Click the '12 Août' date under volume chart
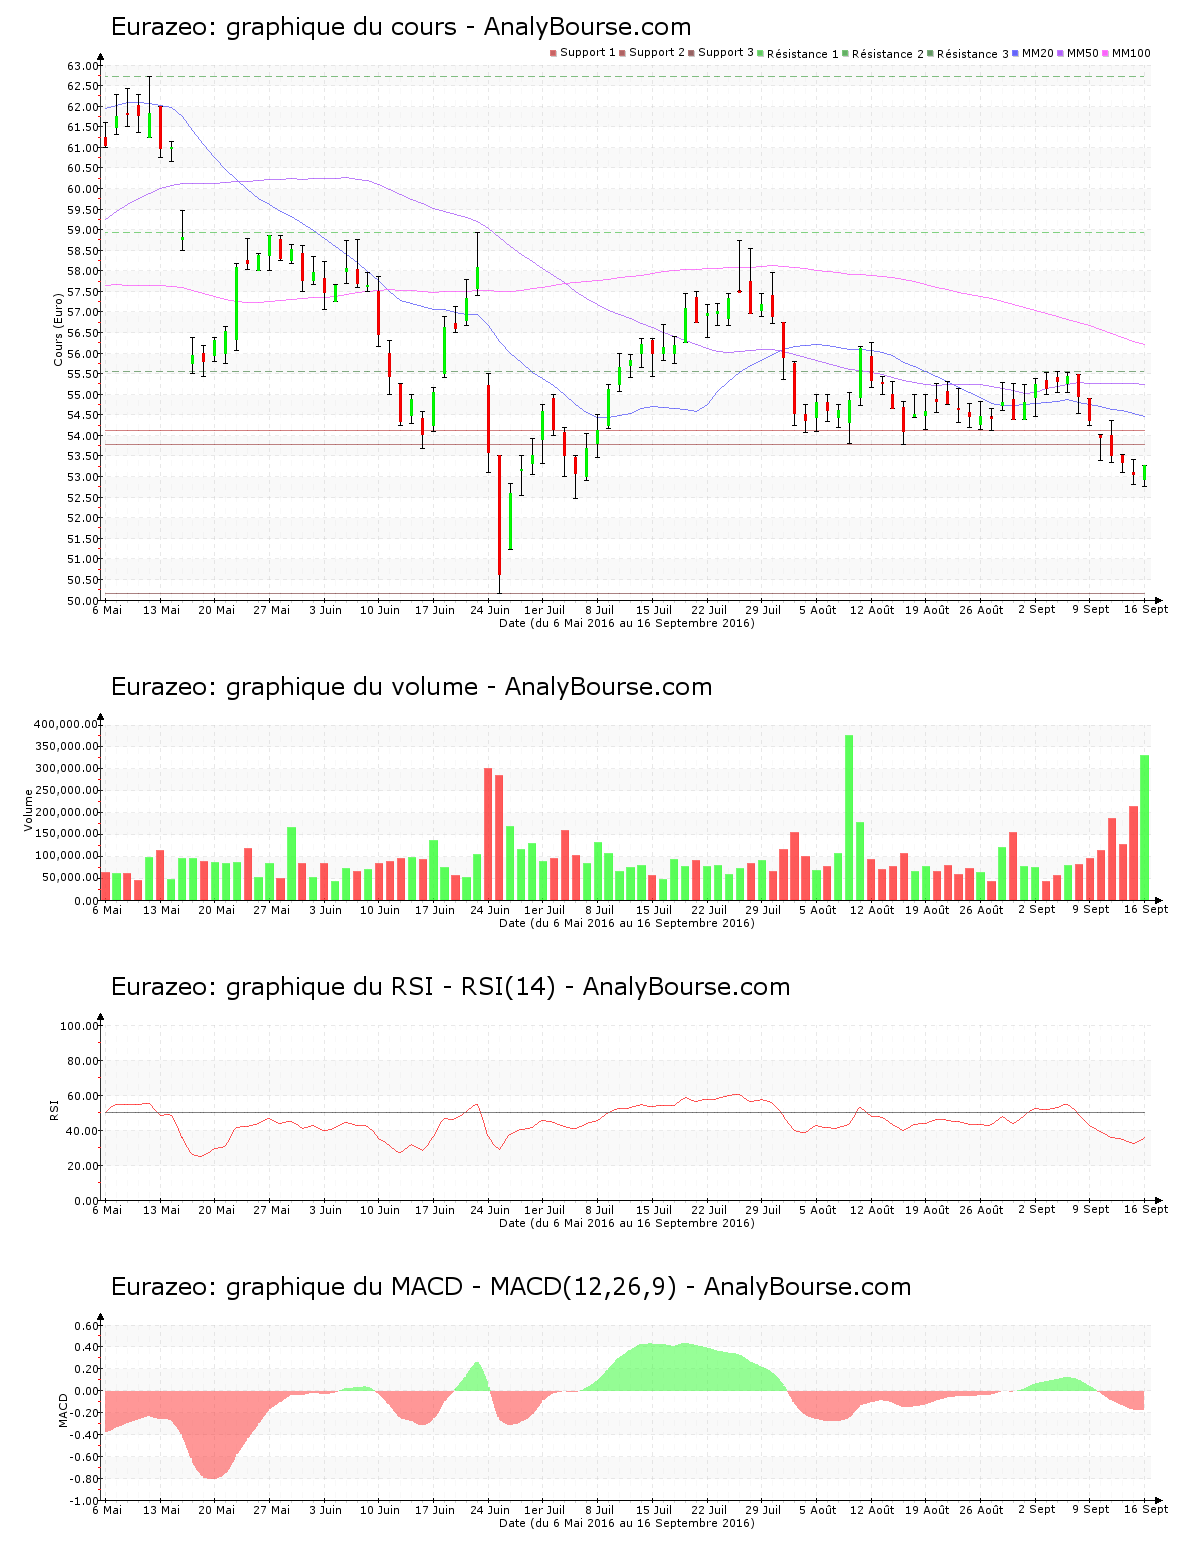The height and width of the screenshot is (1550, 1200). [872, 910]
